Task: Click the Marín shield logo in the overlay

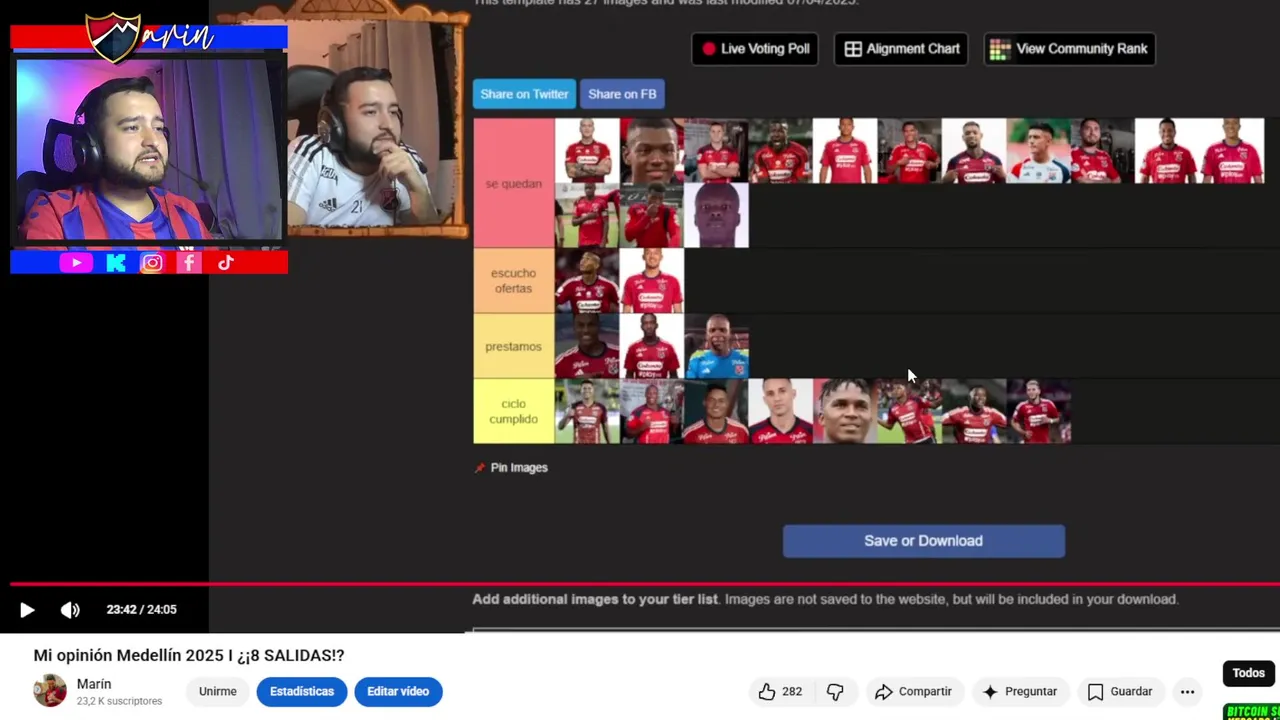Action: [113, 37]
